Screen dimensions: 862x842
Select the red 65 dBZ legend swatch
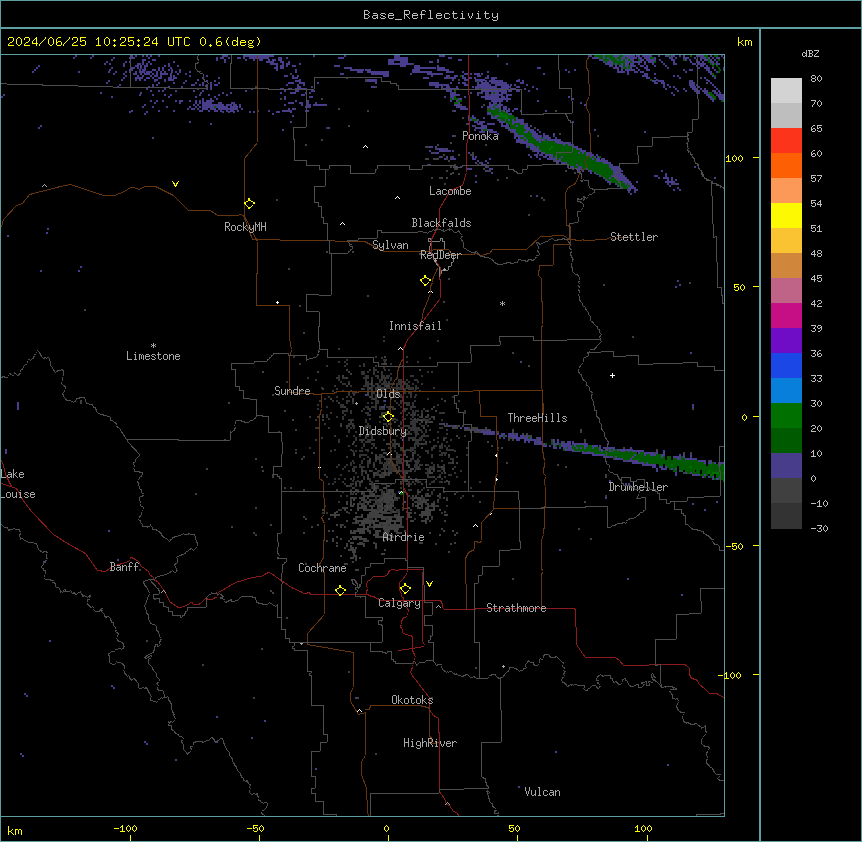(x=786, y=141)
